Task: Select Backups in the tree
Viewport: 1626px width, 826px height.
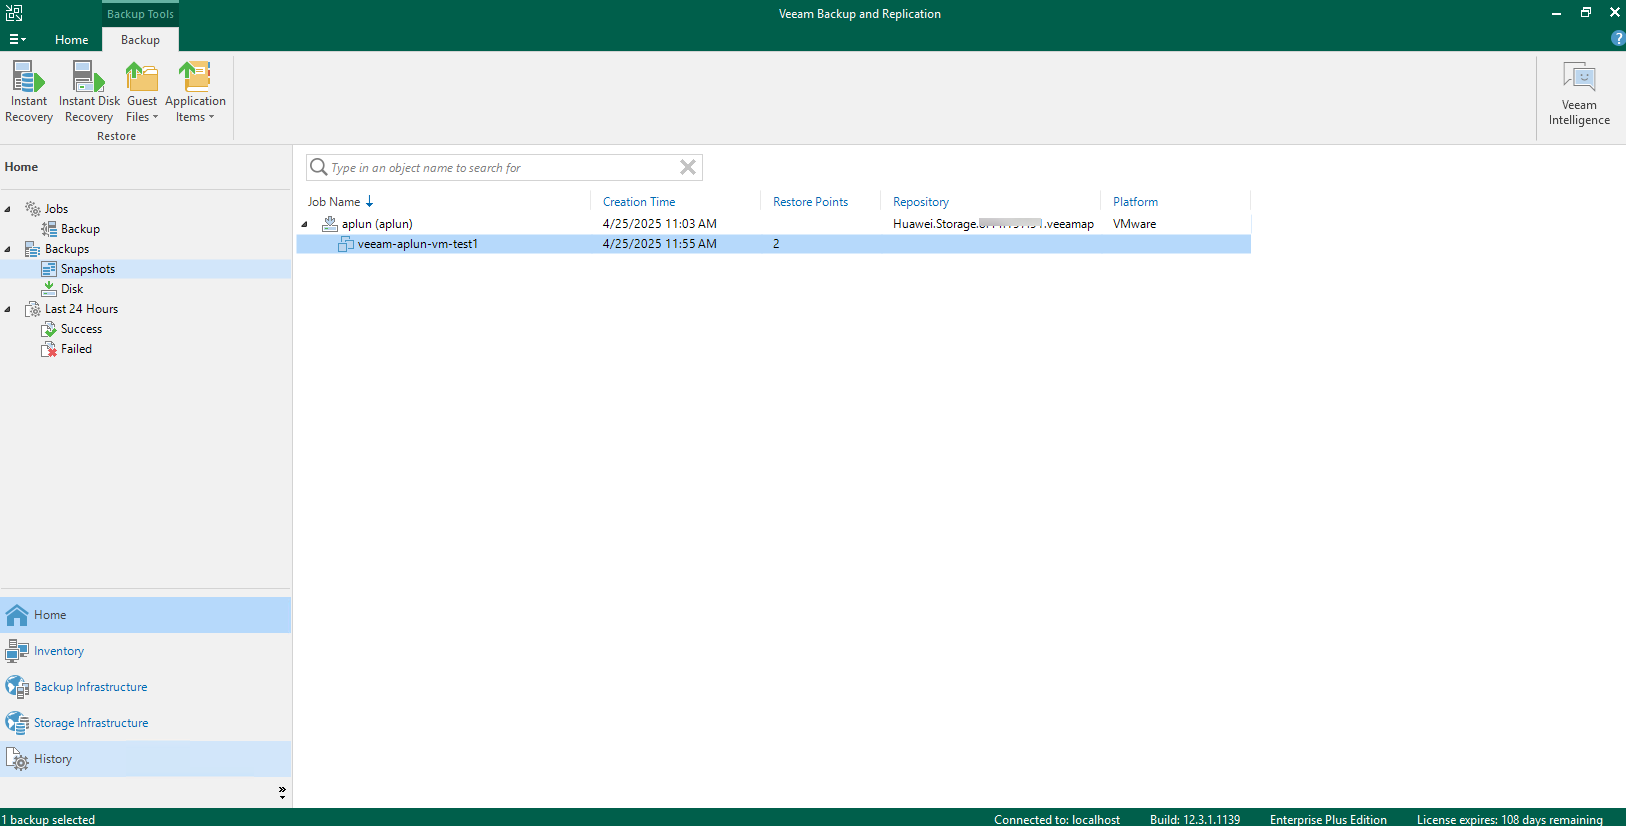Action: 67,249
